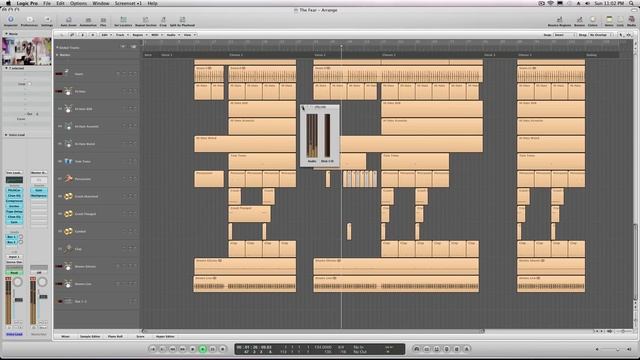Open the Screenset 1 menu

(128, 3)
